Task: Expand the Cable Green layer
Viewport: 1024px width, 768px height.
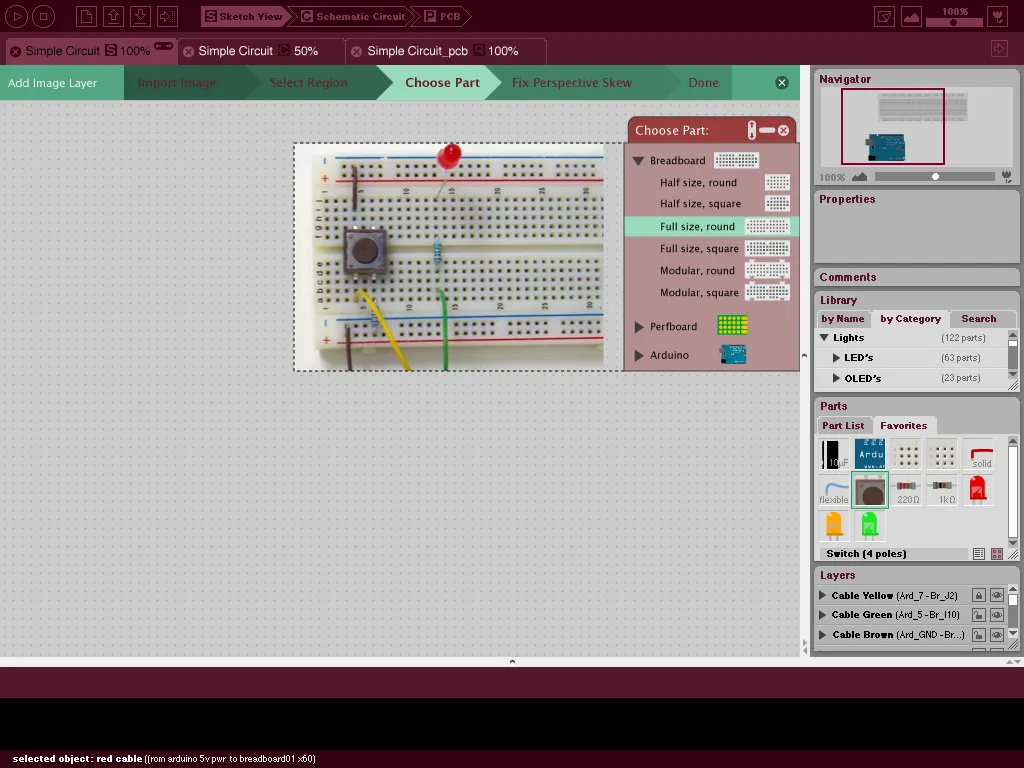Action: [823, 615]
